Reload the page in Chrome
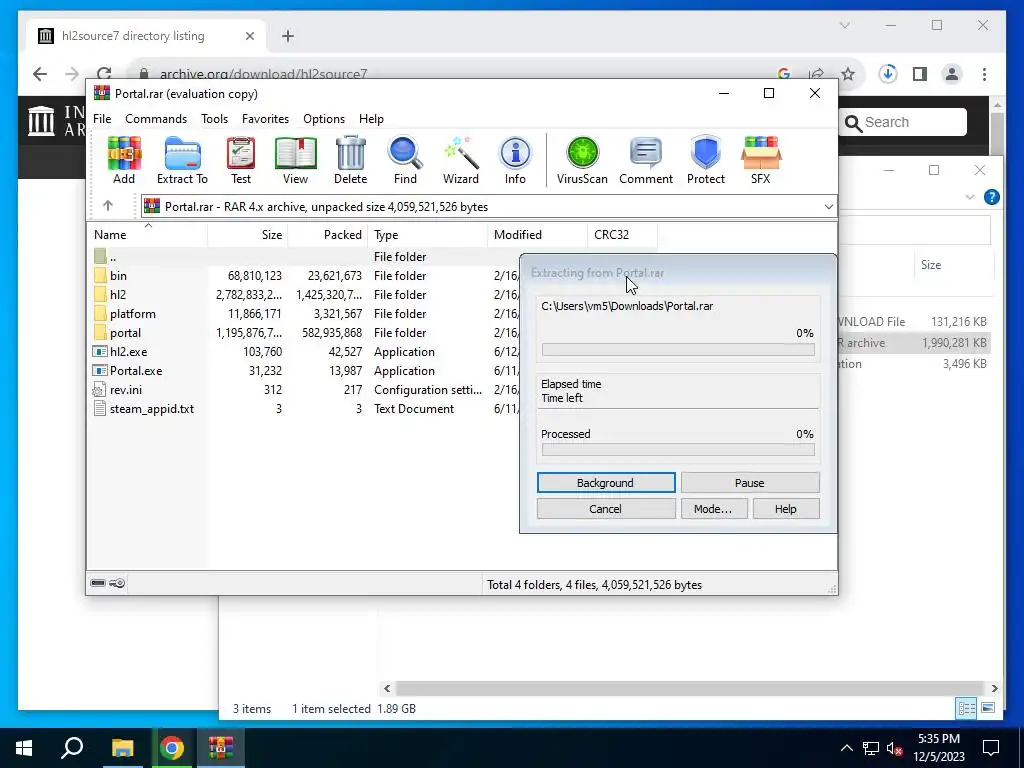This screenshot has height=768, width=1024. 104,74
